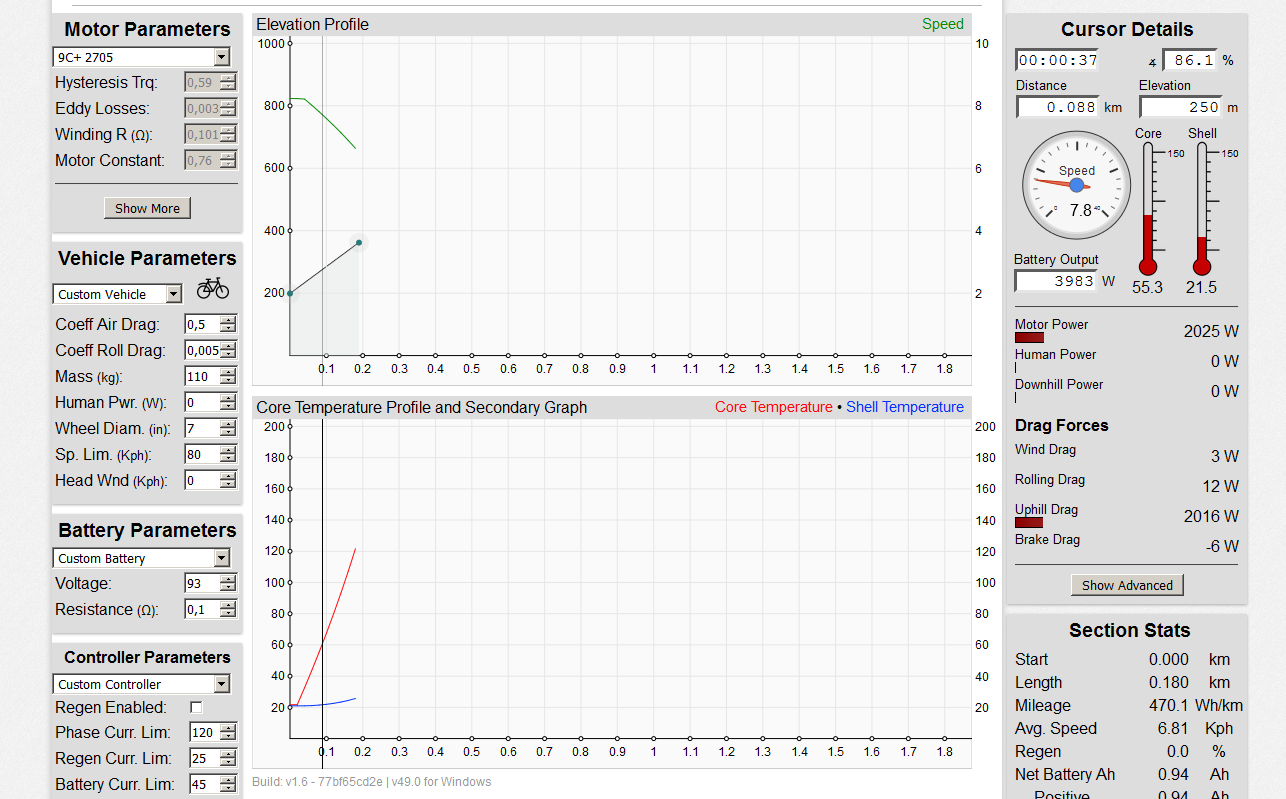Viewport: 1286px width, 799px height.
Task: Open the Custom Battery dropdown
Action: pyautogui.click(x=141, y=558)
